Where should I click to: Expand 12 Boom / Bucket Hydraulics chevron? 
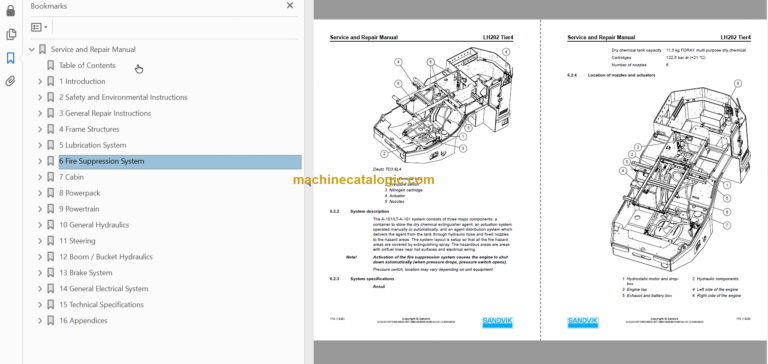coord(40,257)
